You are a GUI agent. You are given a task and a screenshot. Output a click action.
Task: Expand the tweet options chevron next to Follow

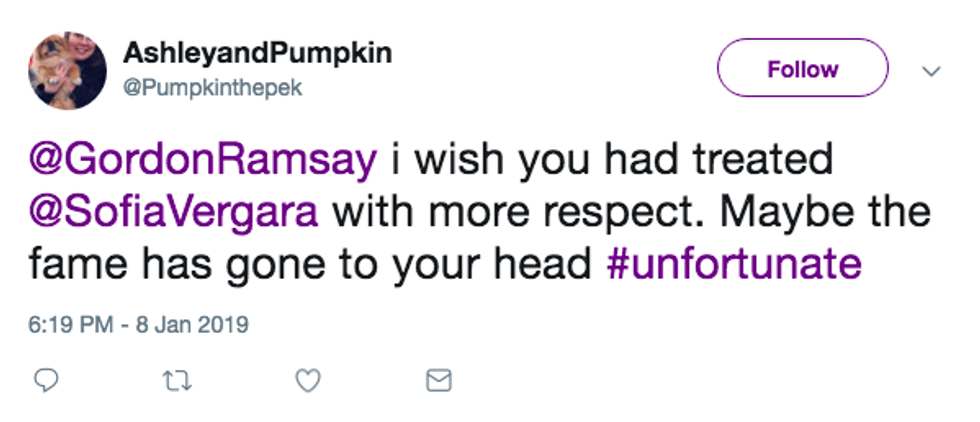930,71
